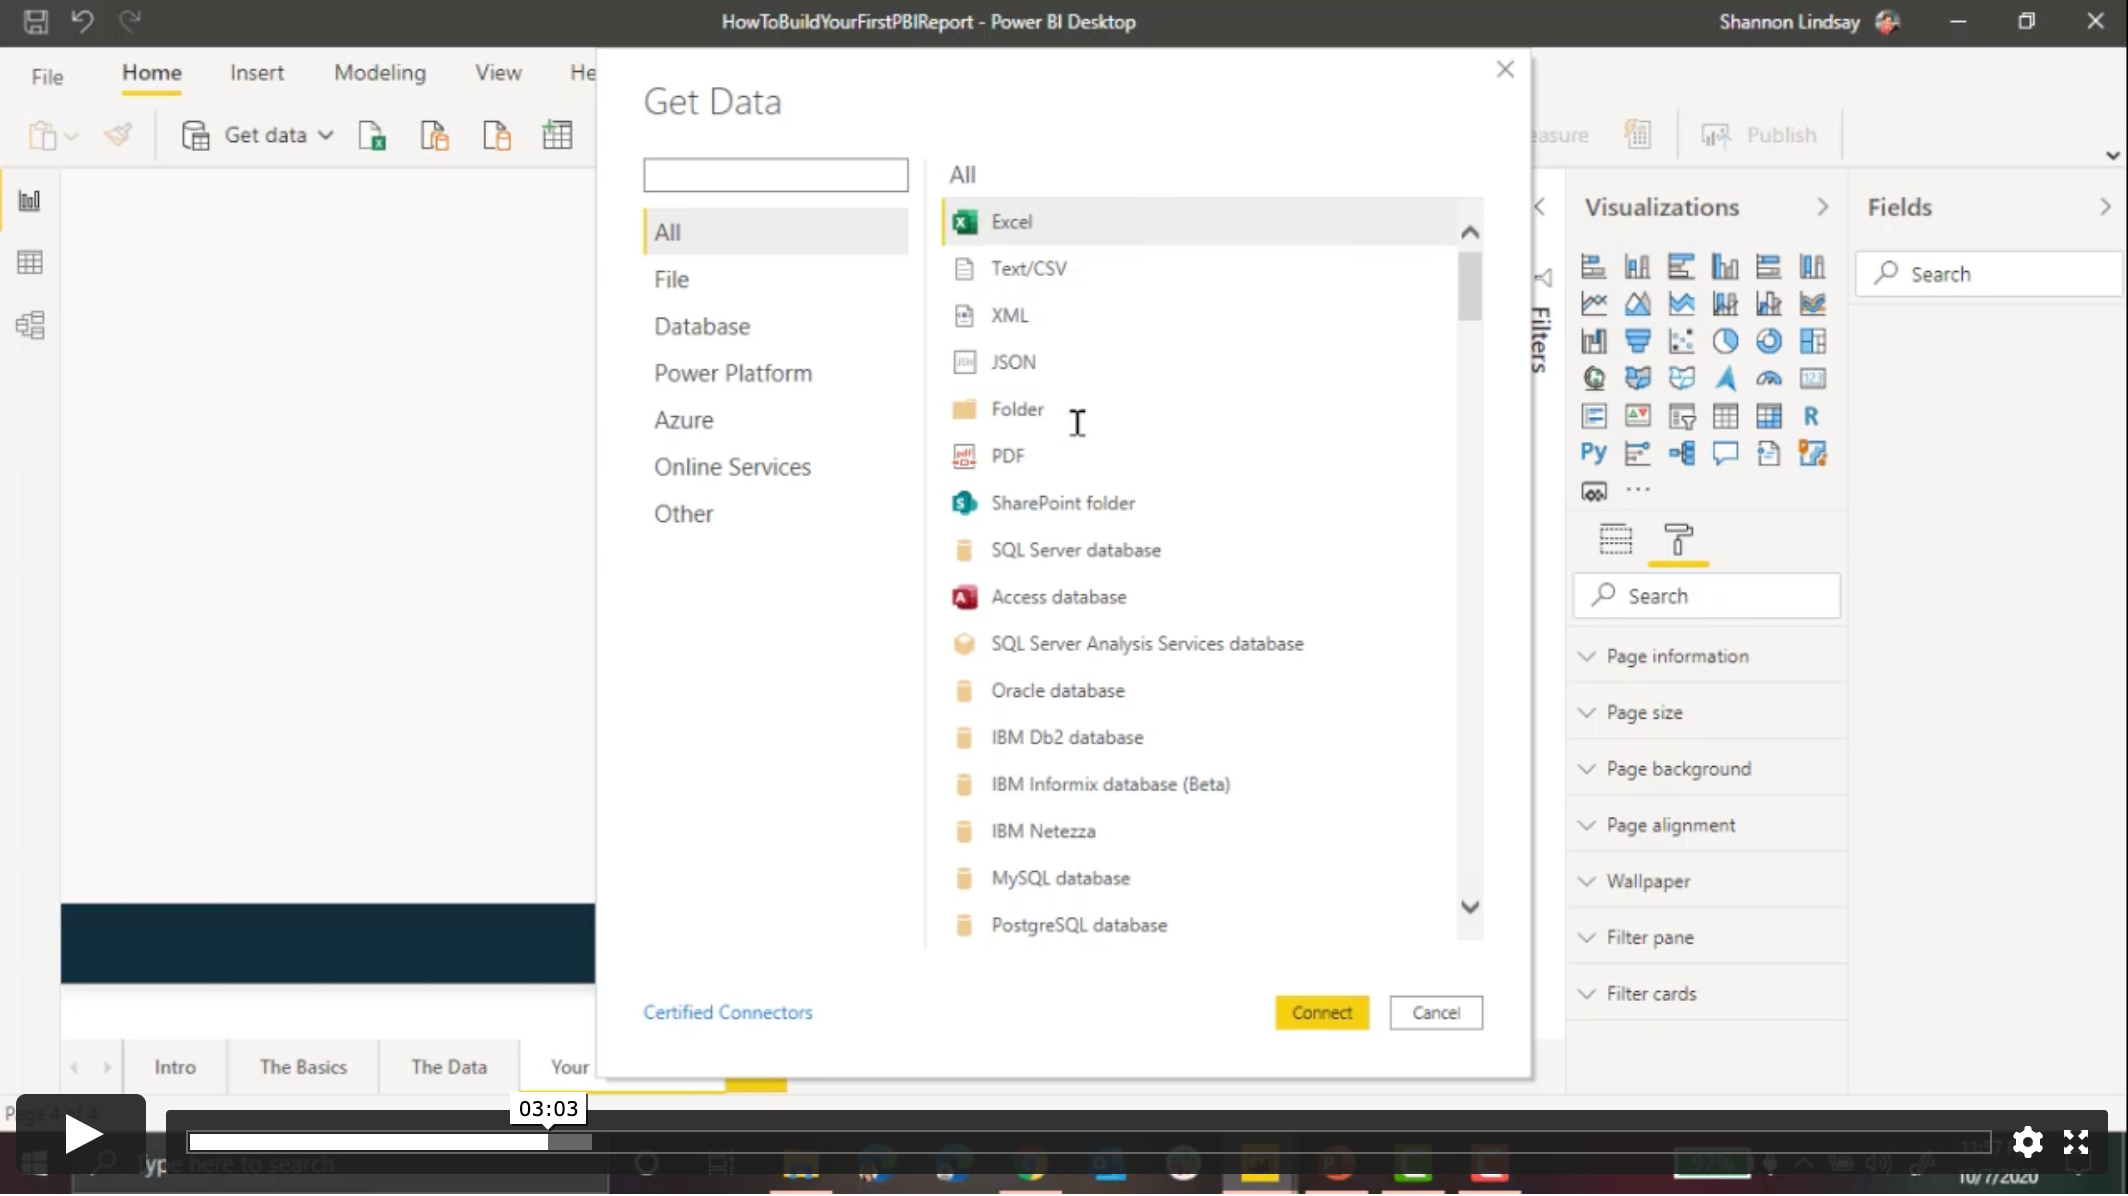
Task: Open the Get data dropdown arrow
Action: click(325, 135)
